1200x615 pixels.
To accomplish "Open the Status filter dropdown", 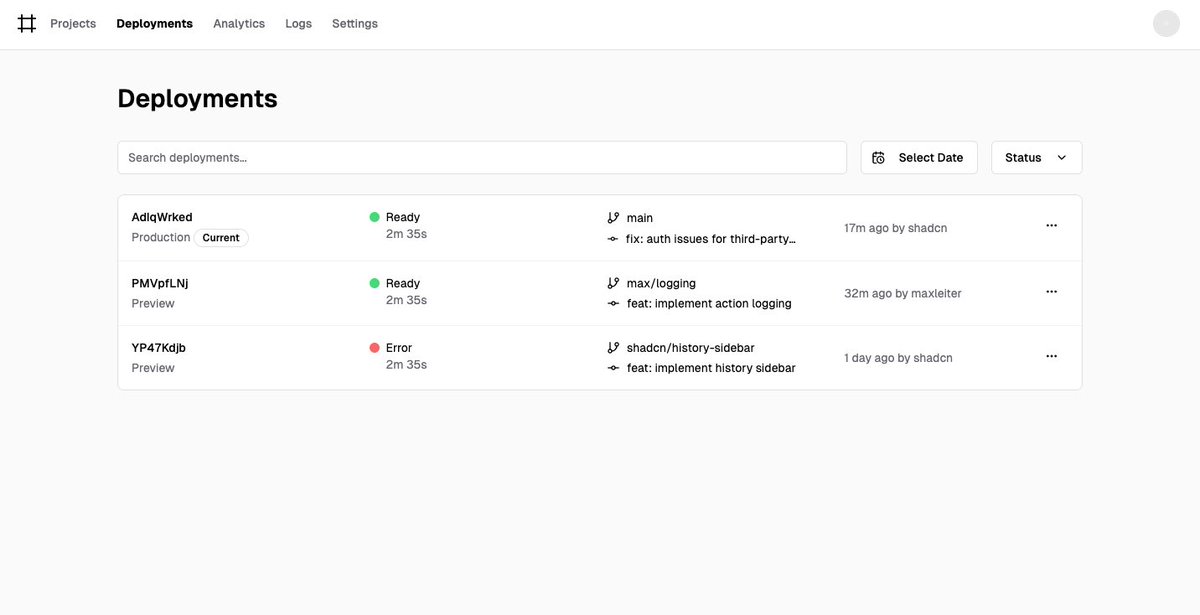I will coord(1036,157).
